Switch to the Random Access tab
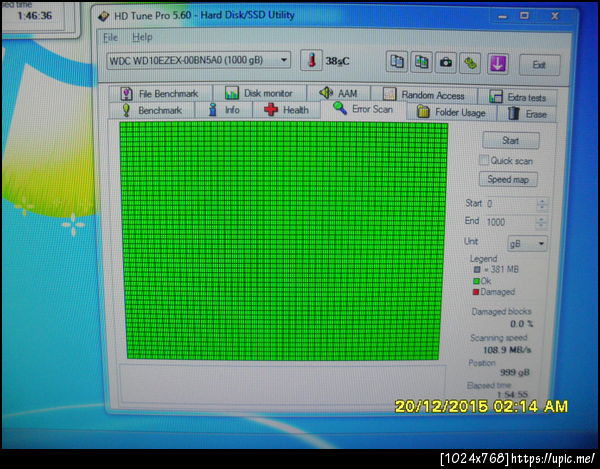 (x=424, y=95)
